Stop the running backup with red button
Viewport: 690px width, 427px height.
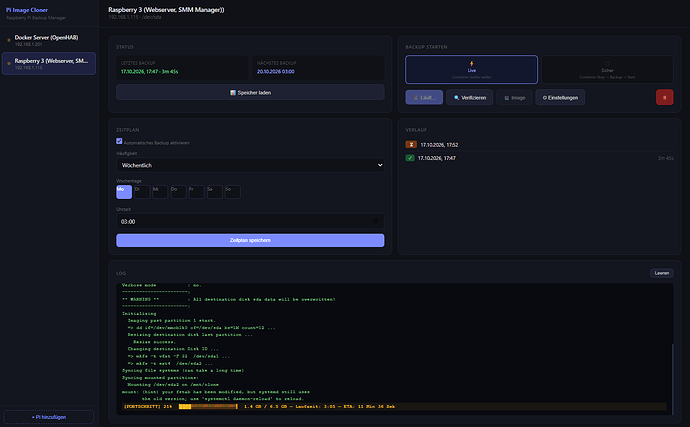(664, 97)
